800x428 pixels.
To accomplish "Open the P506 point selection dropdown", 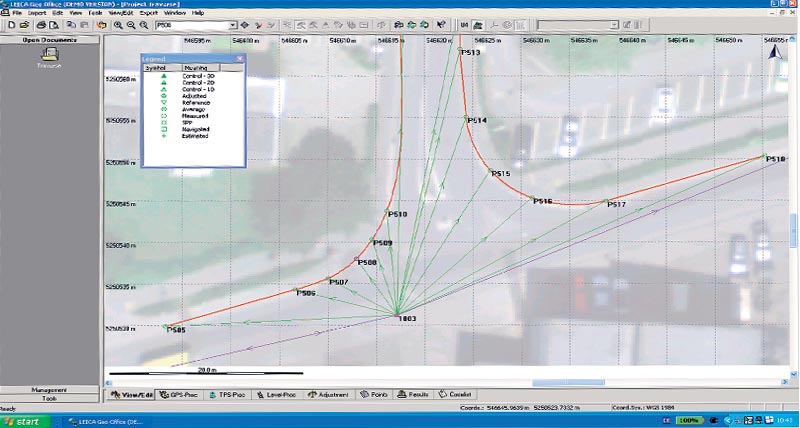I will pos(233,23).
